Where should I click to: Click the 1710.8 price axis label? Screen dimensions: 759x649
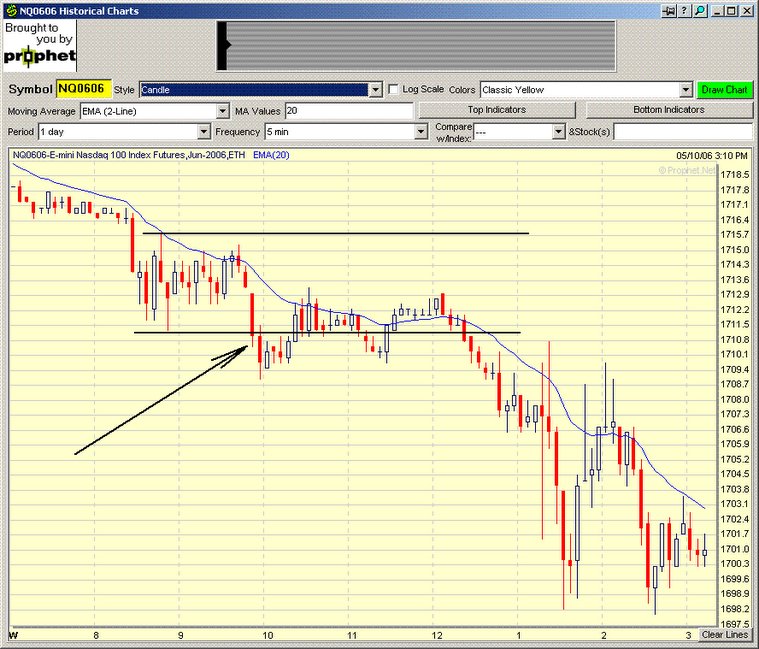735,339
